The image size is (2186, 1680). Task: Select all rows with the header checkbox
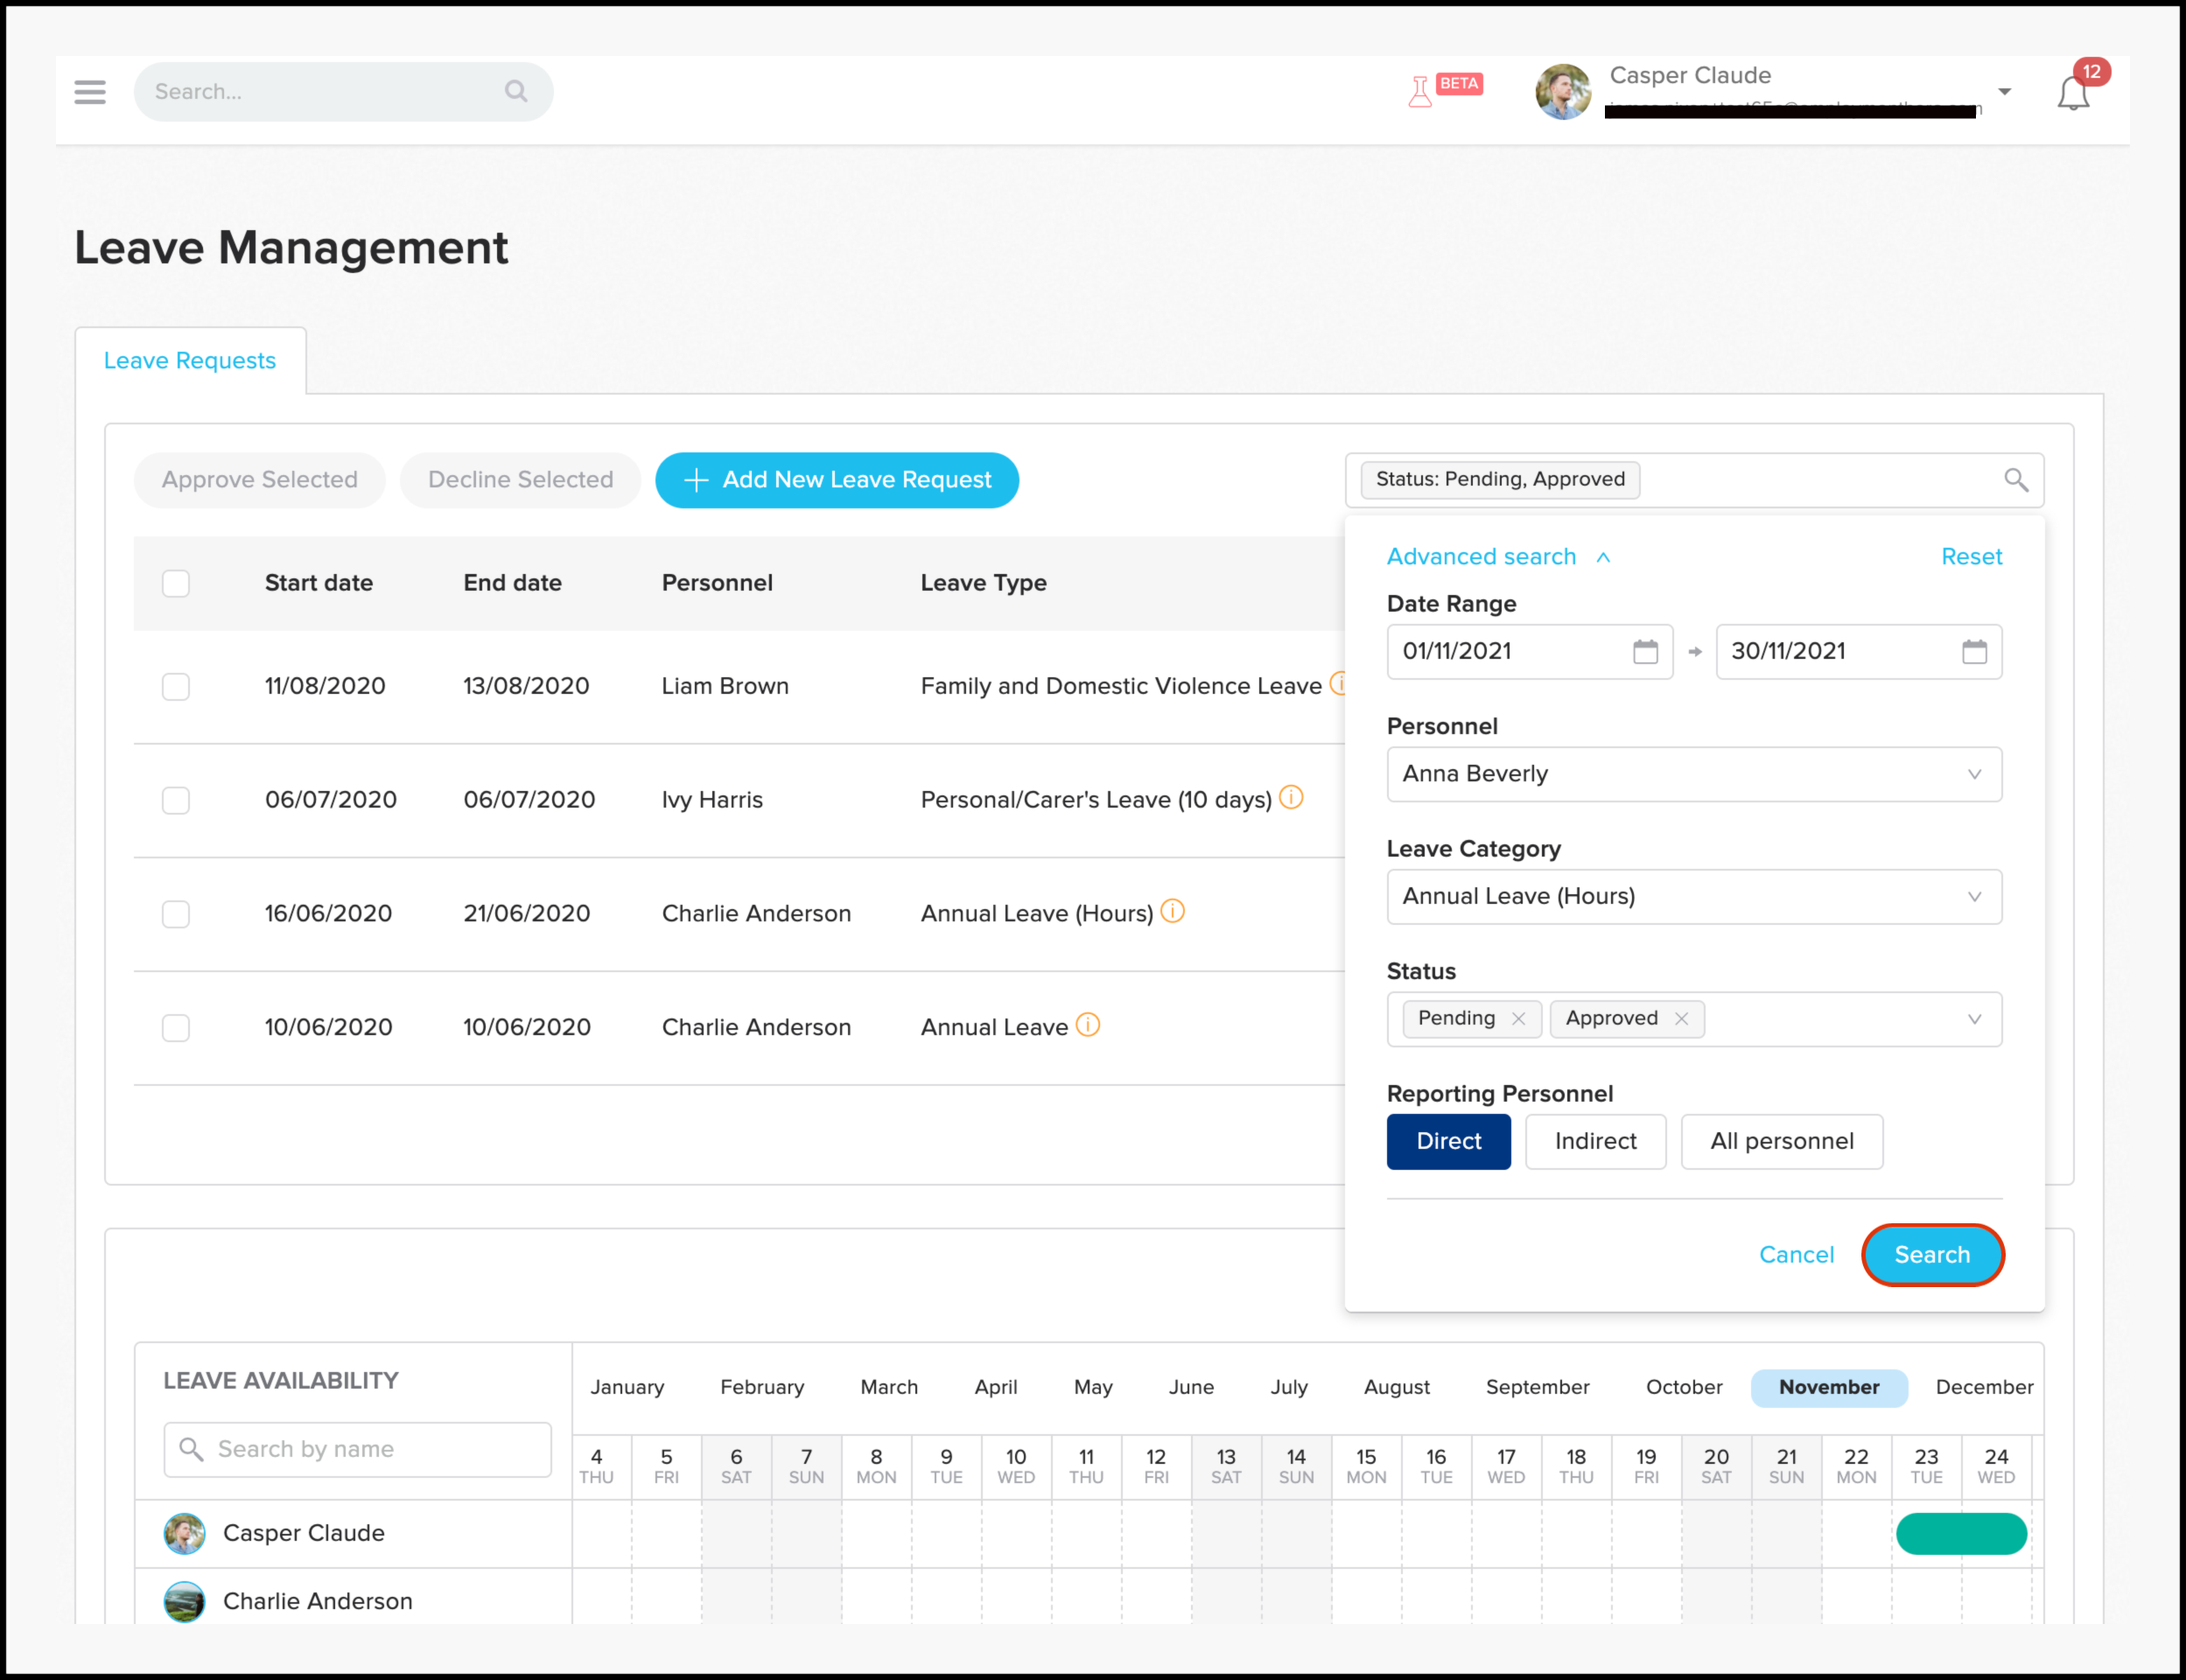click(176, 583)
